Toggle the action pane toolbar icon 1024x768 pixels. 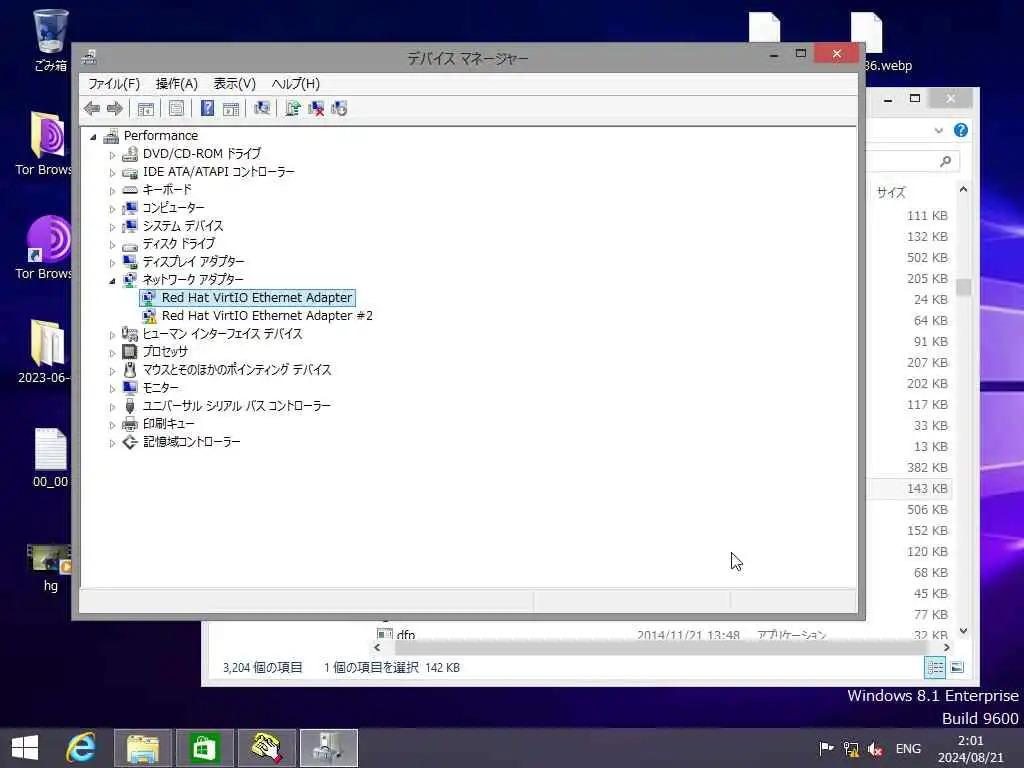pyautogui.click(x=231, y=108)
